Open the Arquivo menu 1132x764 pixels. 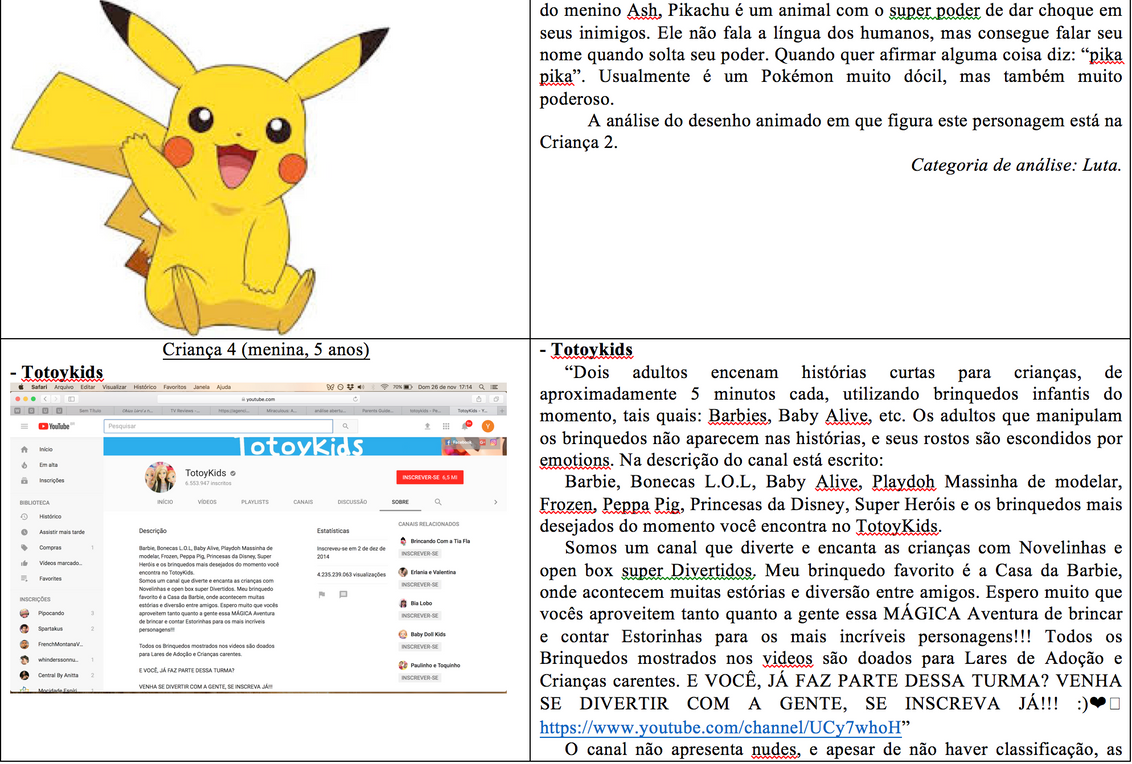click(x=64, y=387)
